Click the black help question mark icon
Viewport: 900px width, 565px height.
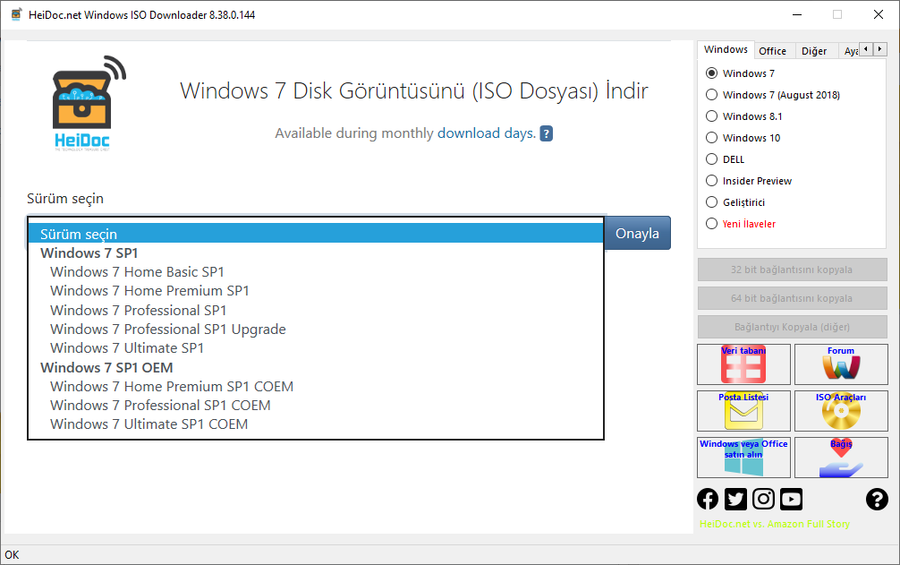pos(876,499)
